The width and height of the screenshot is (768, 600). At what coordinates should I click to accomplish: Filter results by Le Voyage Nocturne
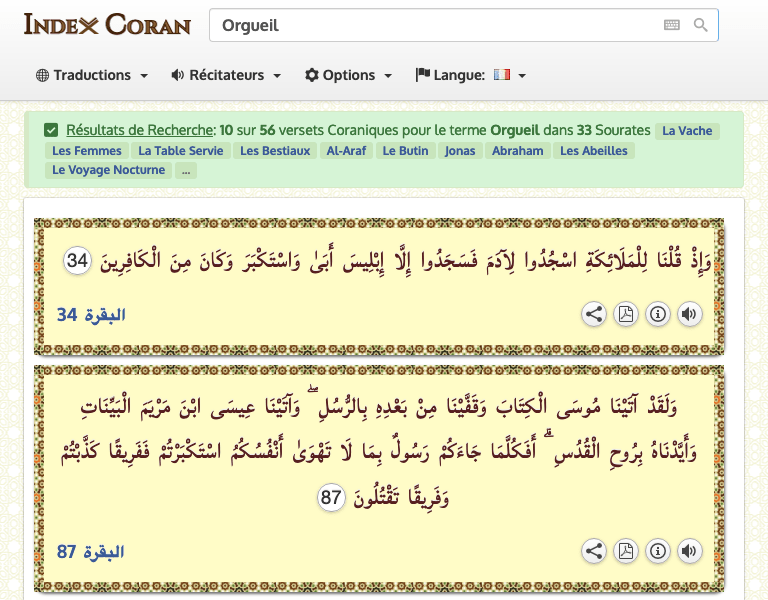point(109,170)
